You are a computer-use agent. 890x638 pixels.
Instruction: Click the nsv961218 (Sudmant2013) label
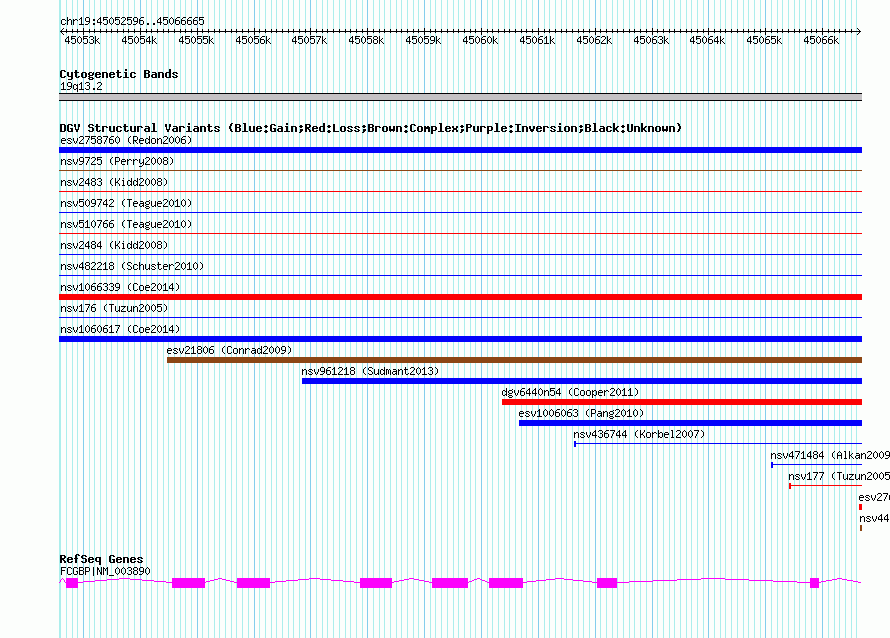coord(370,372)
